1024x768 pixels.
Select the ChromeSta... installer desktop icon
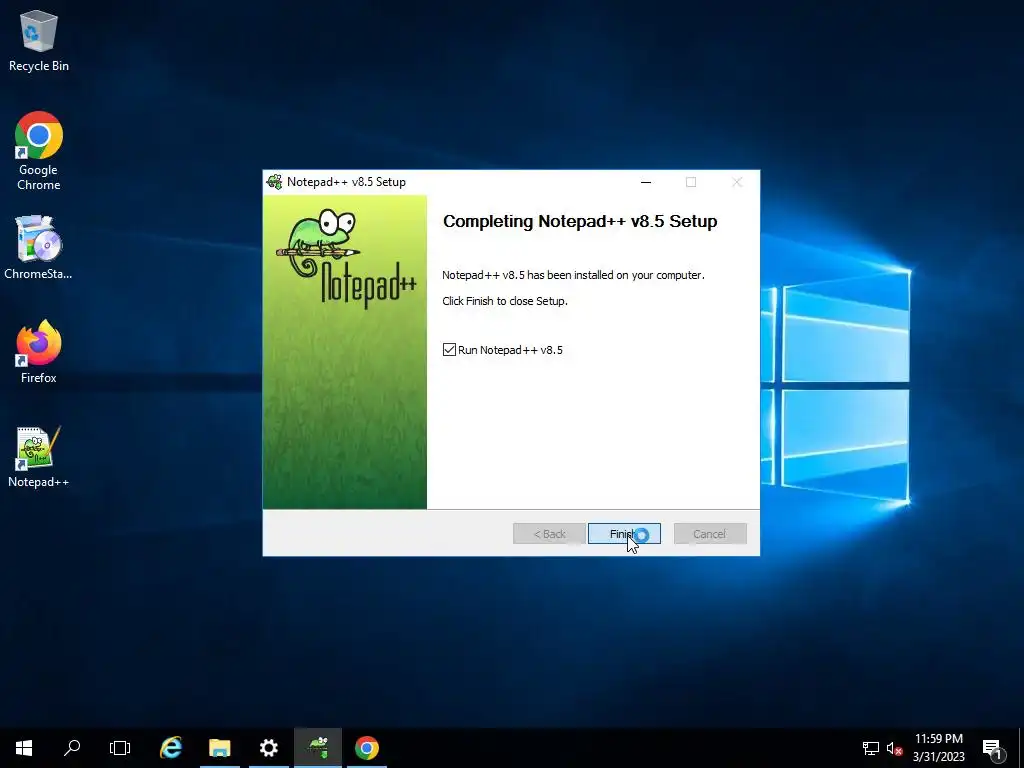coord(39,248)
